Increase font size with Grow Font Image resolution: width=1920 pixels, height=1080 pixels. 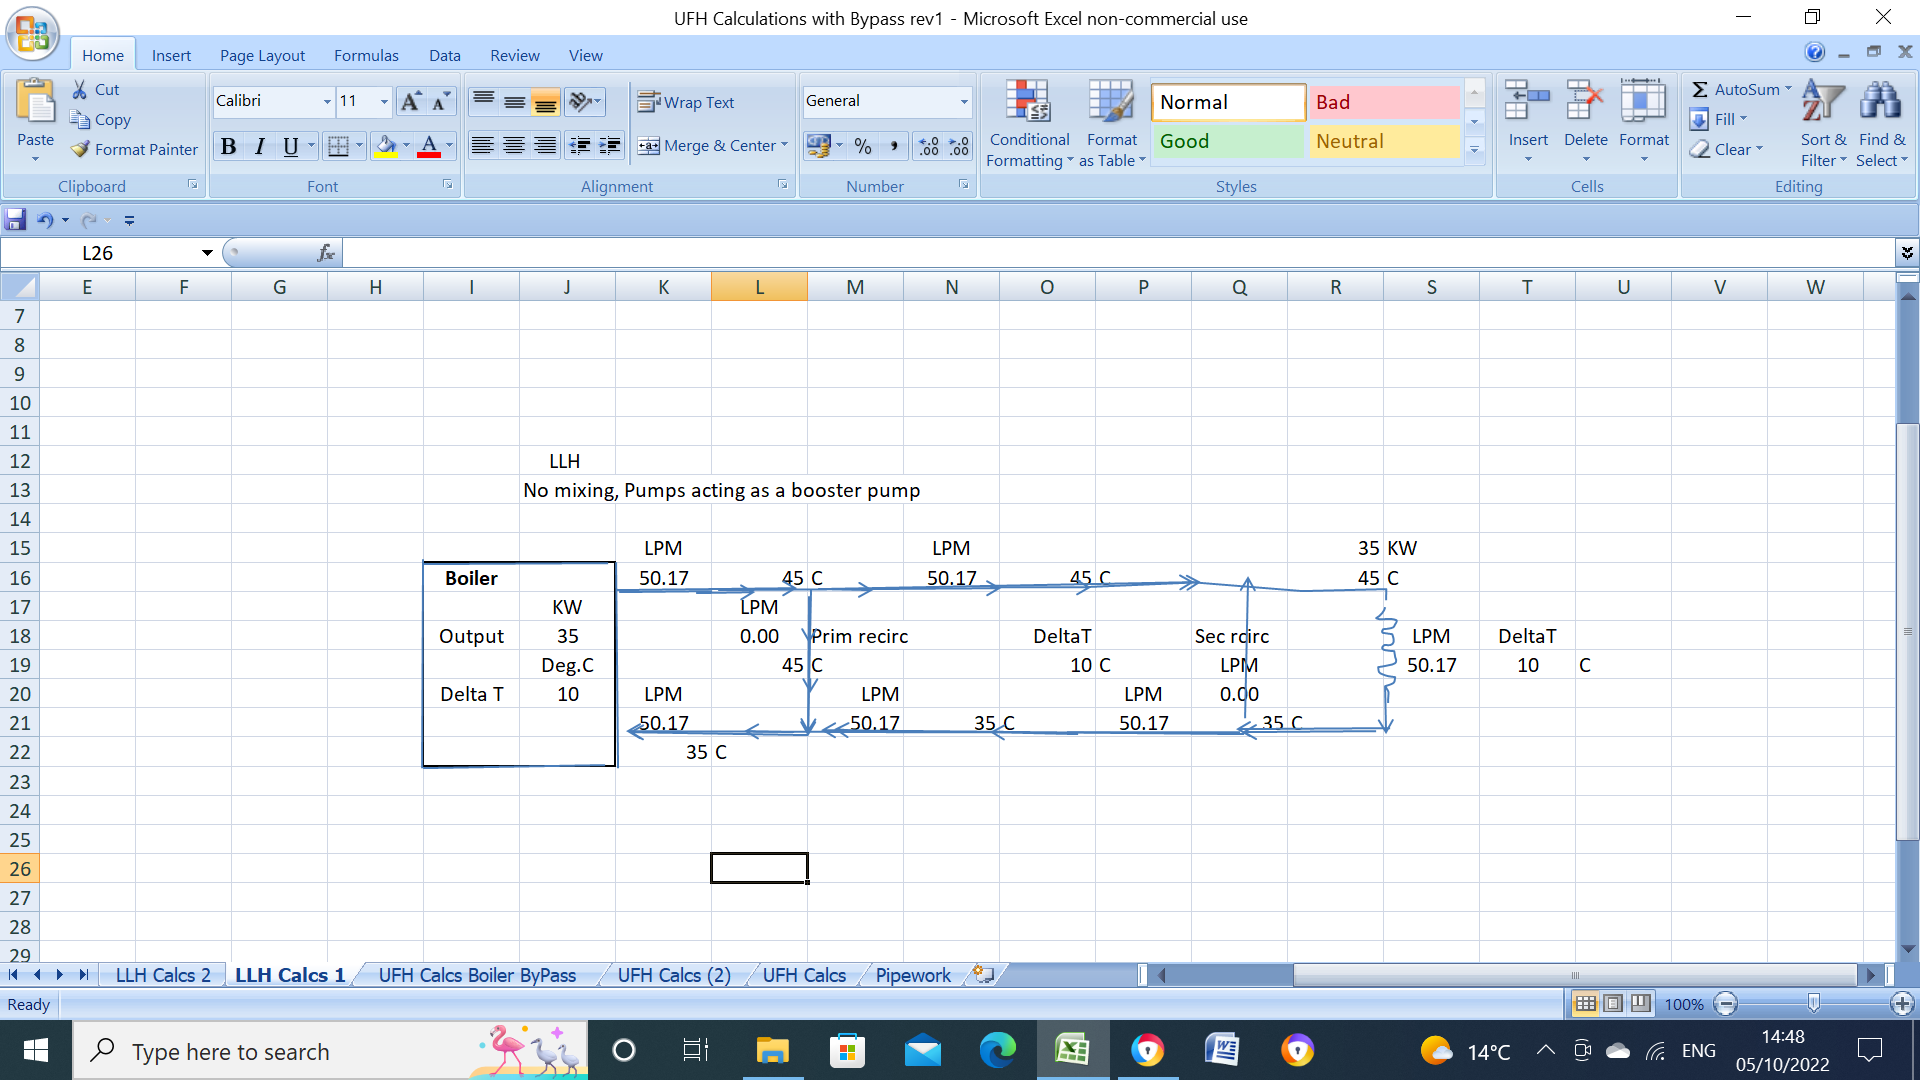[410, 101]
